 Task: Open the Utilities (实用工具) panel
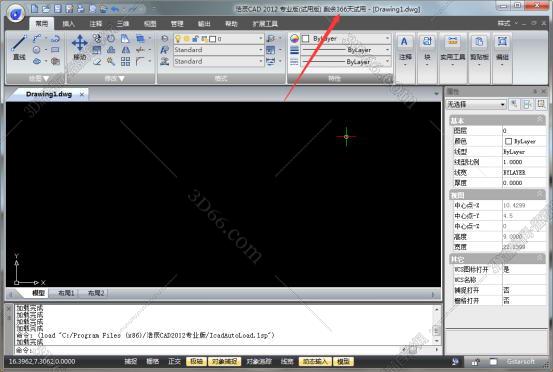tap(452, 51)
